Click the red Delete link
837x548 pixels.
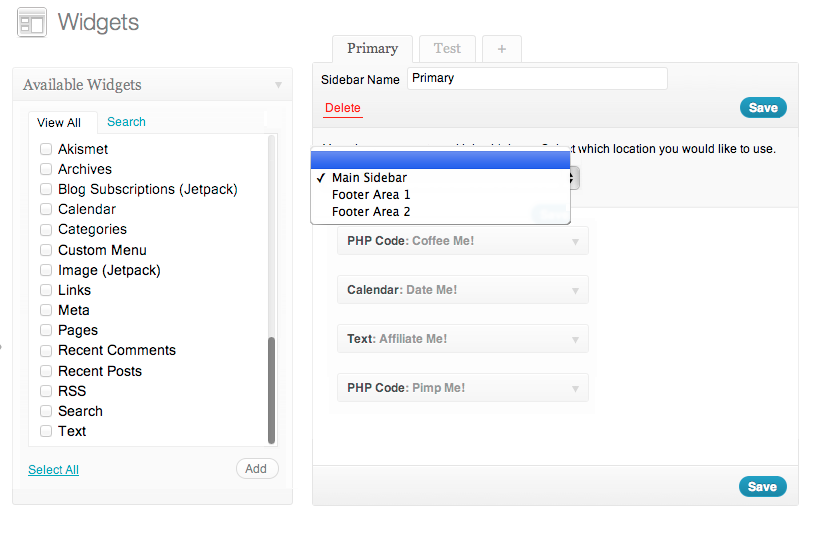pyautogui.click(x=342, y=108)
